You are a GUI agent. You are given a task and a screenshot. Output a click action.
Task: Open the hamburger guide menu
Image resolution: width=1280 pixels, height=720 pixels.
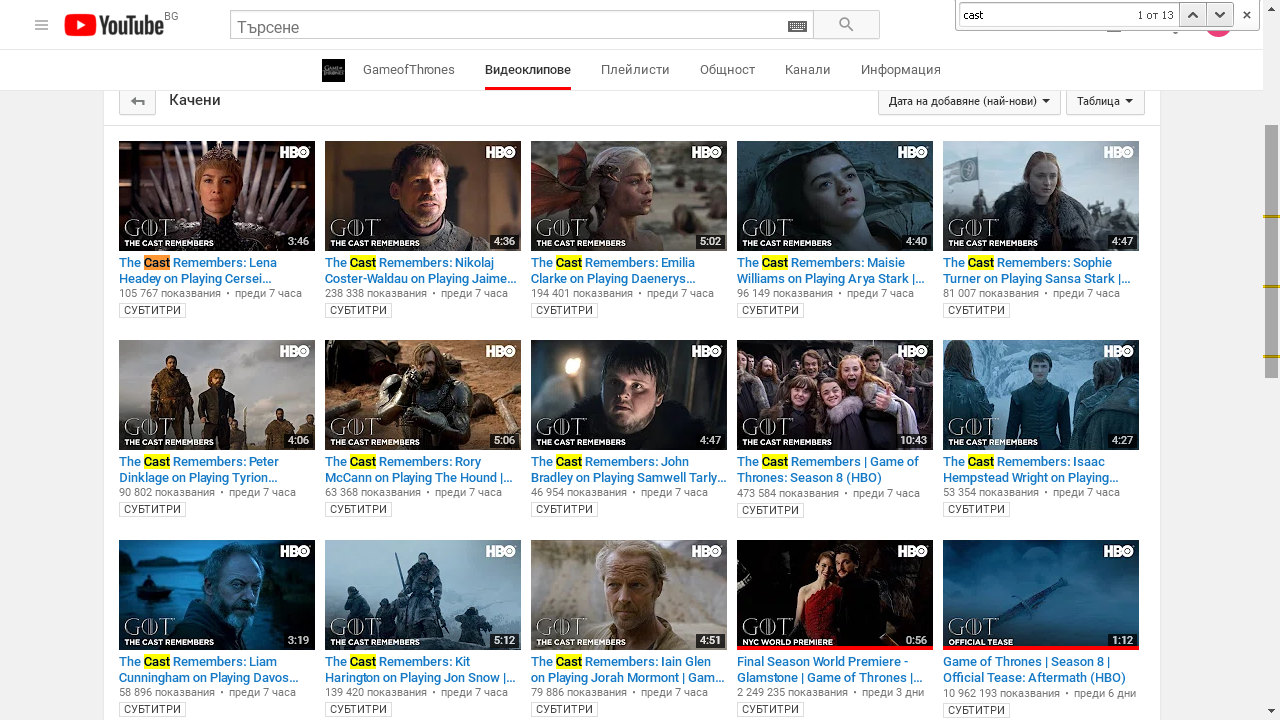41,25
